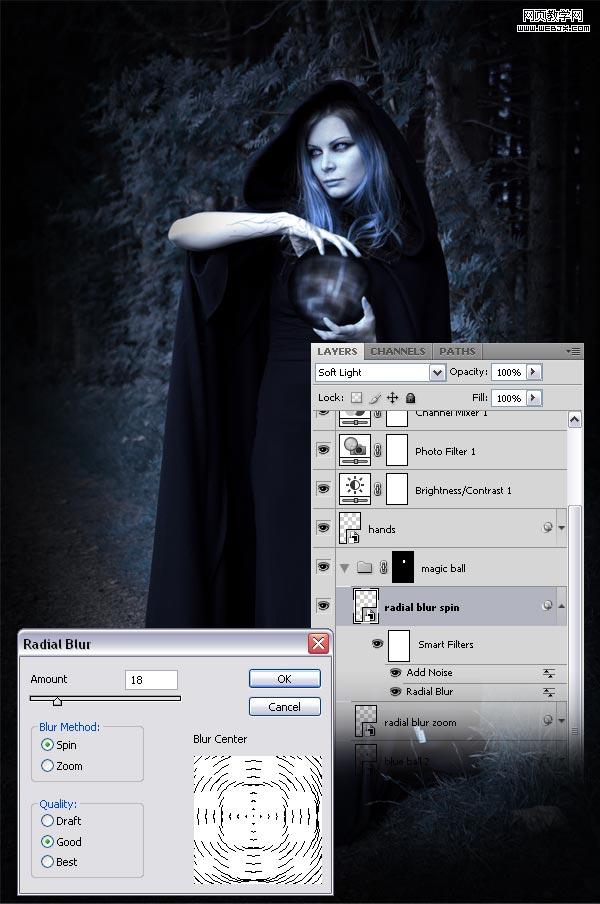Hide the Photo Filter 1 layer
Viewport: 600px width, 904px height.
[323, 450]
